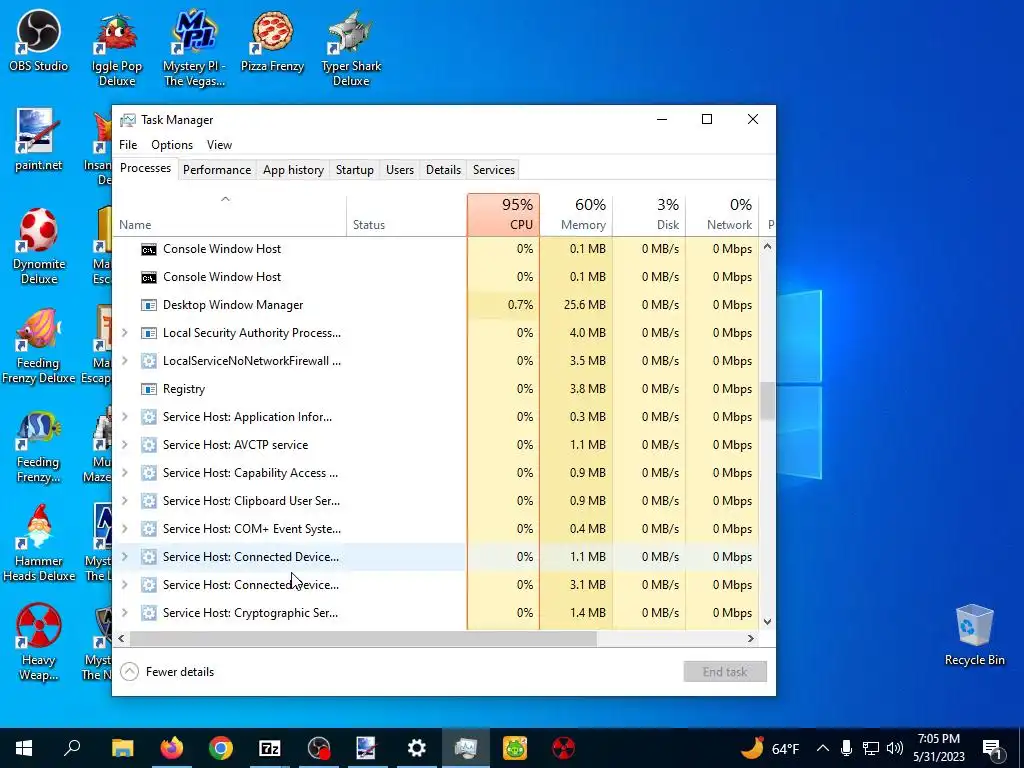The height and width of the screenshot is (768, 1024).
Task: Open the weather widget showing 64°F
Action: coord(771,748)
